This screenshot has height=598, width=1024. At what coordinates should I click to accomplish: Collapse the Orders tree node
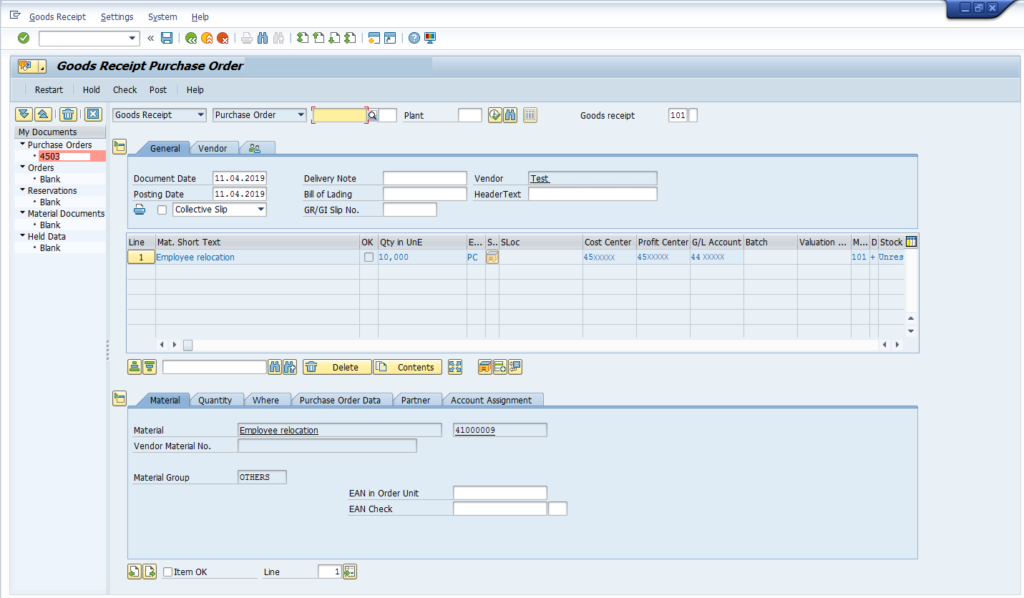click(x=22, y=167)
